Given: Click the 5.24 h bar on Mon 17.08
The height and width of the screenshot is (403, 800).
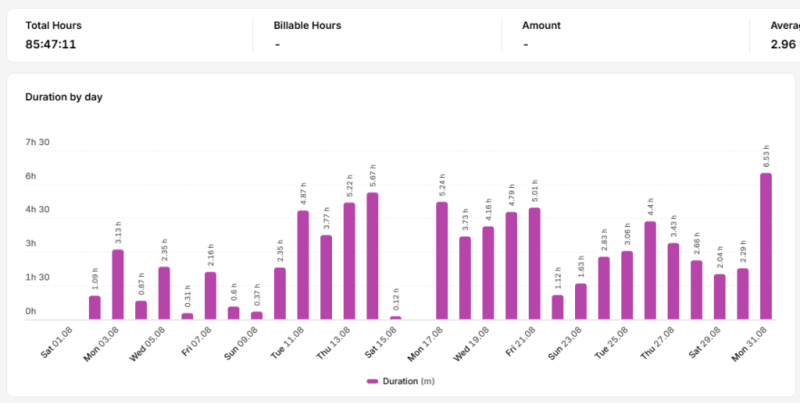Looking at the screenshot, I should click(x=442, y=261).
